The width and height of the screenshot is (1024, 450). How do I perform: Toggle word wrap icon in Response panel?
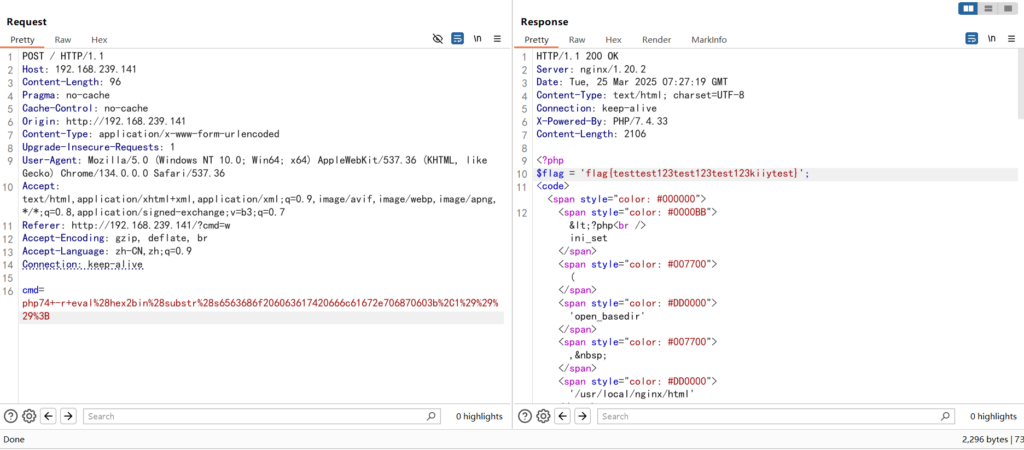971,39
